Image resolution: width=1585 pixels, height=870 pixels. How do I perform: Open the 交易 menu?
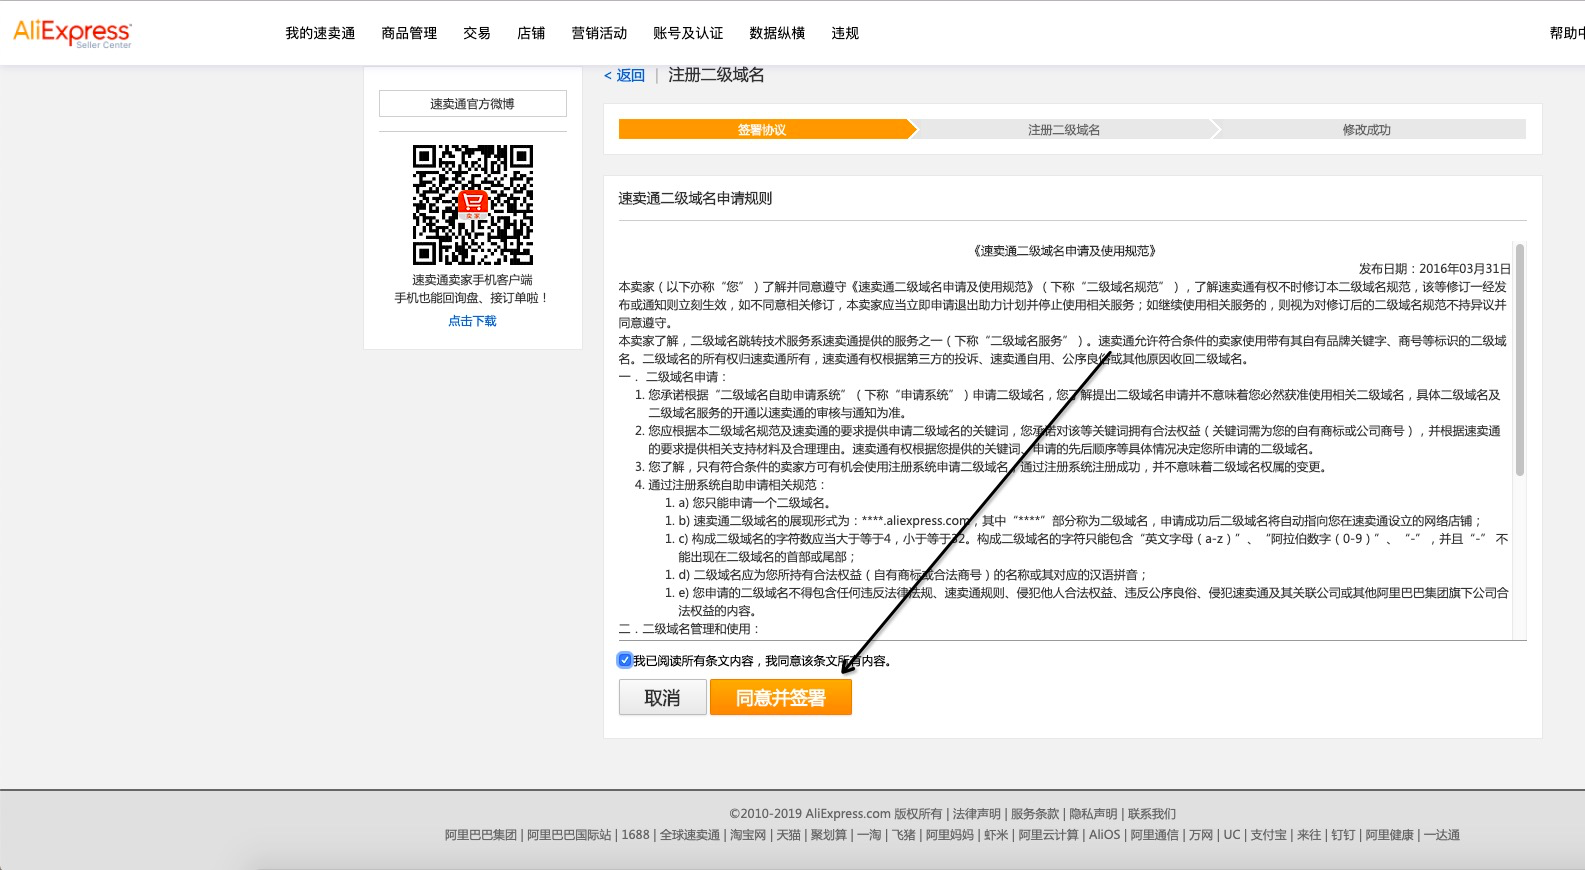[477, 33]
